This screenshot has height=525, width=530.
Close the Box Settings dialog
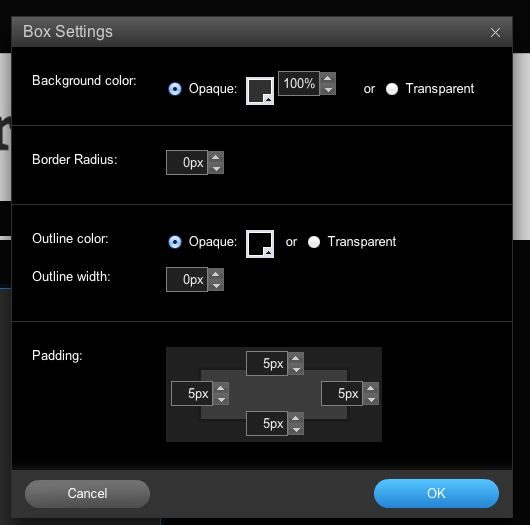pyautogui.click(x=495, y=33)
